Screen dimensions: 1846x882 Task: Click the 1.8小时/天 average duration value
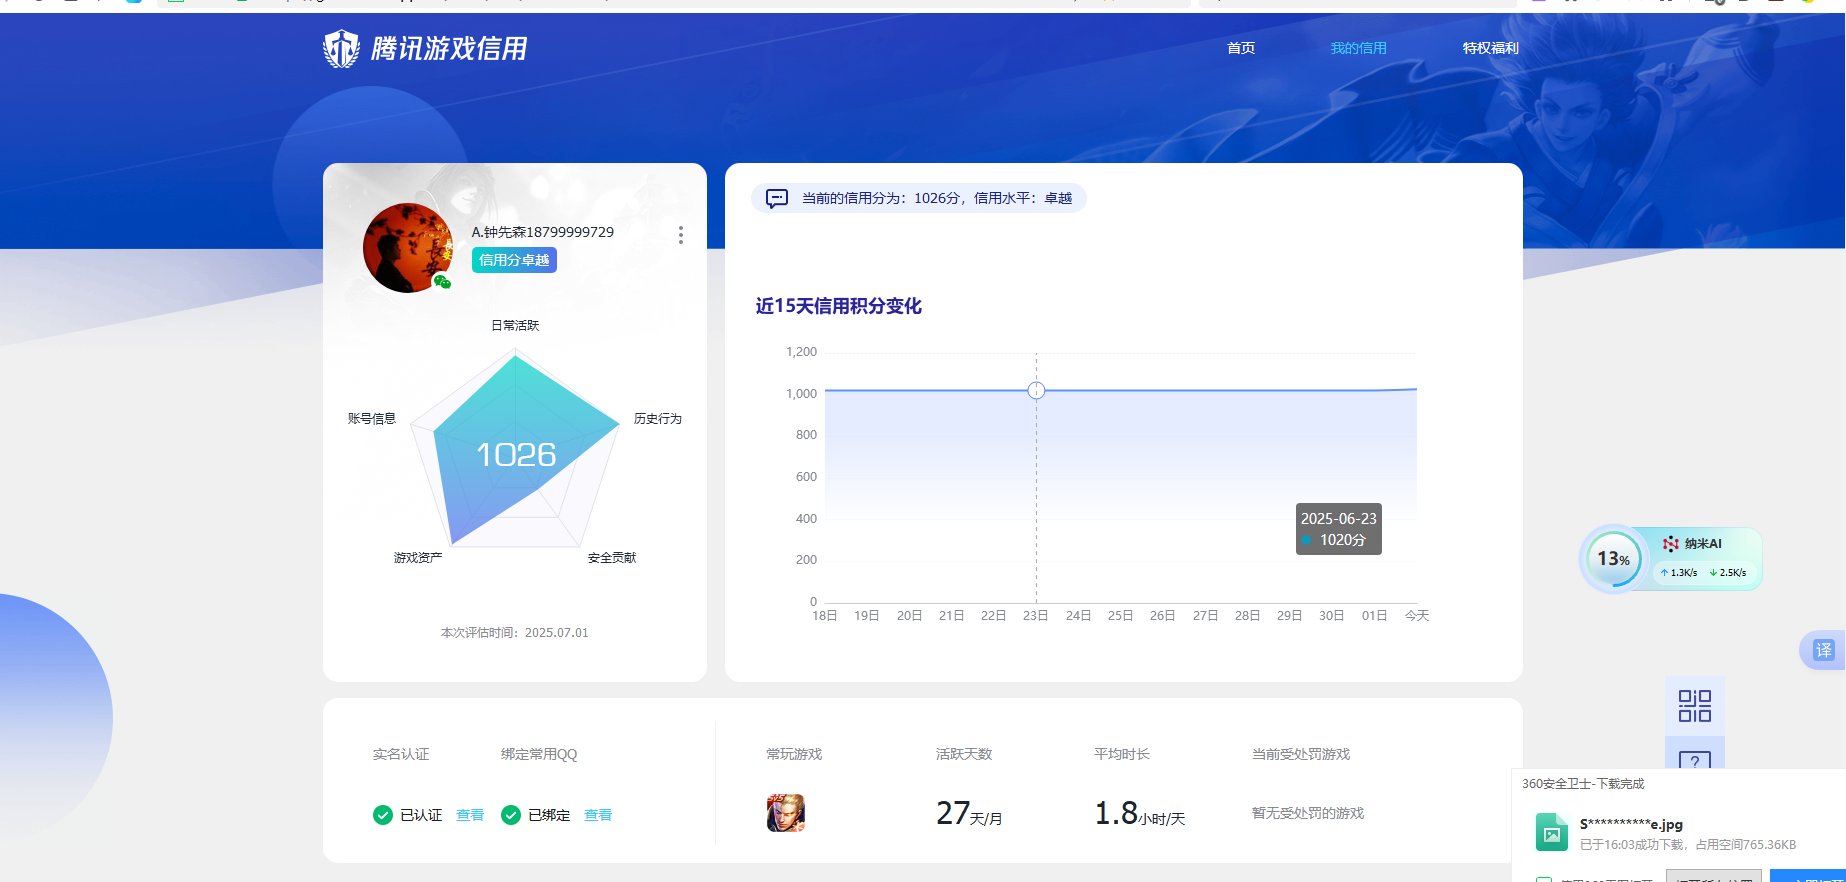point(1140,814)
